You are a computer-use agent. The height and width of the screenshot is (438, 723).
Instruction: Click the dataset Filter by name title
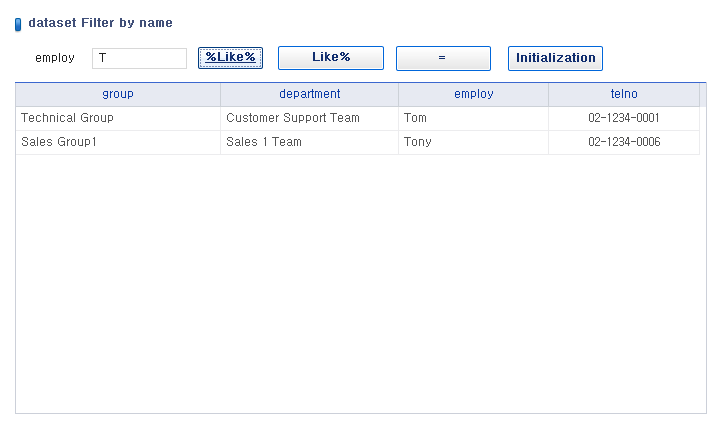[101, 23]
